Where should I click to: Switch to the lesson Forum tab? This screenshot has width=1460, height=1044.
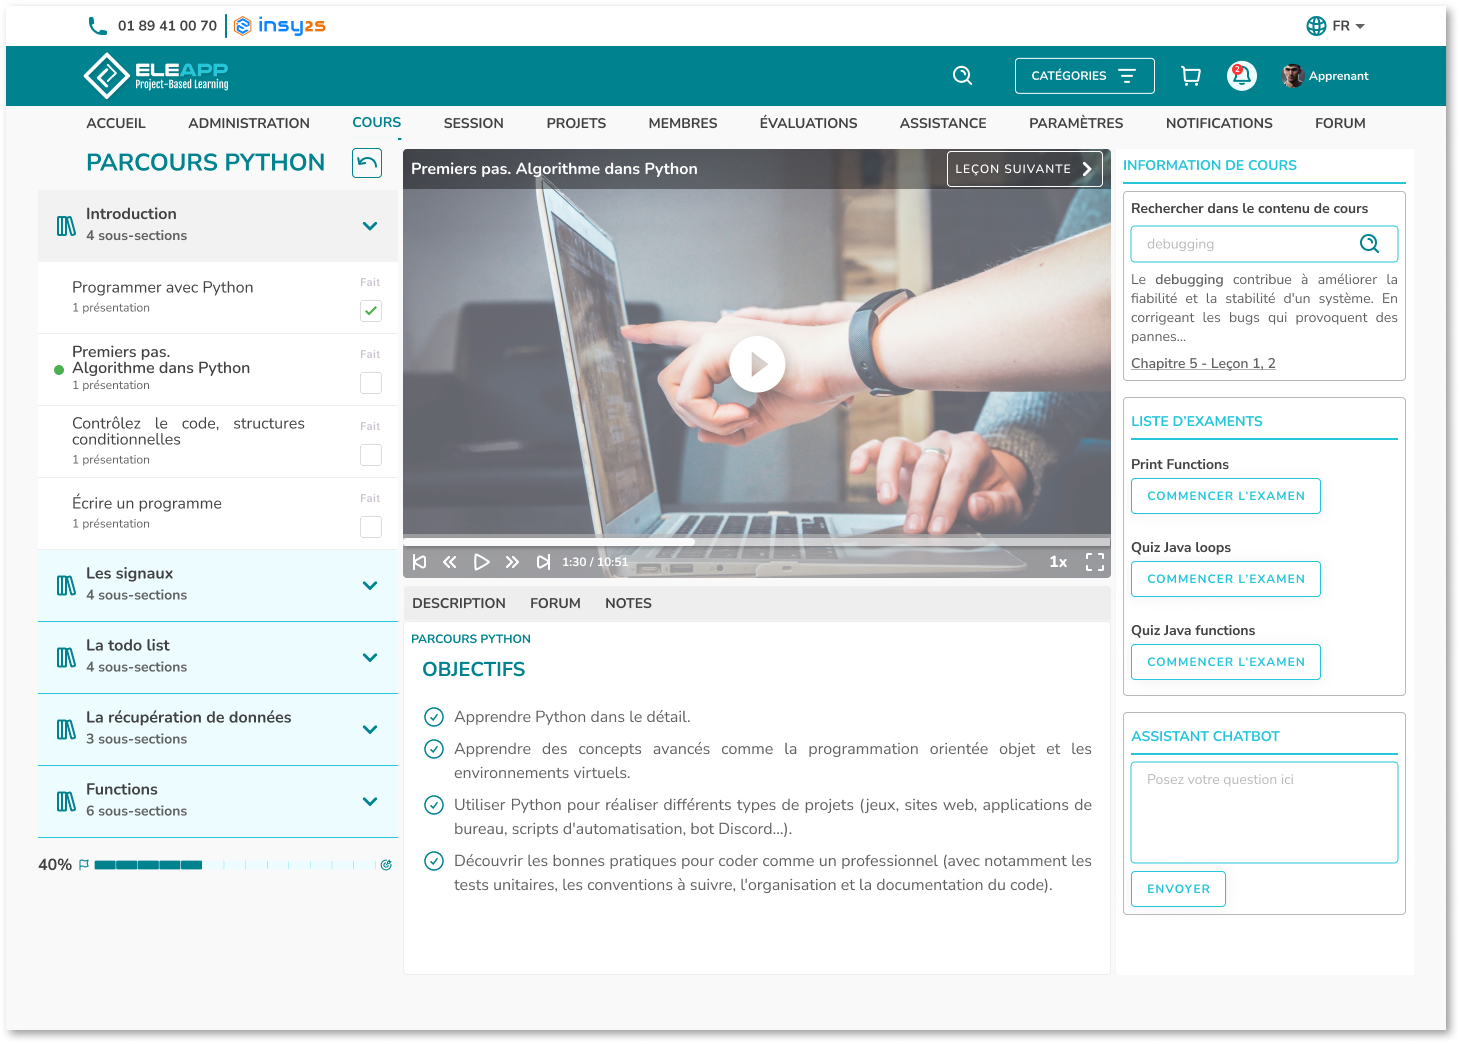tap(555, 603)
